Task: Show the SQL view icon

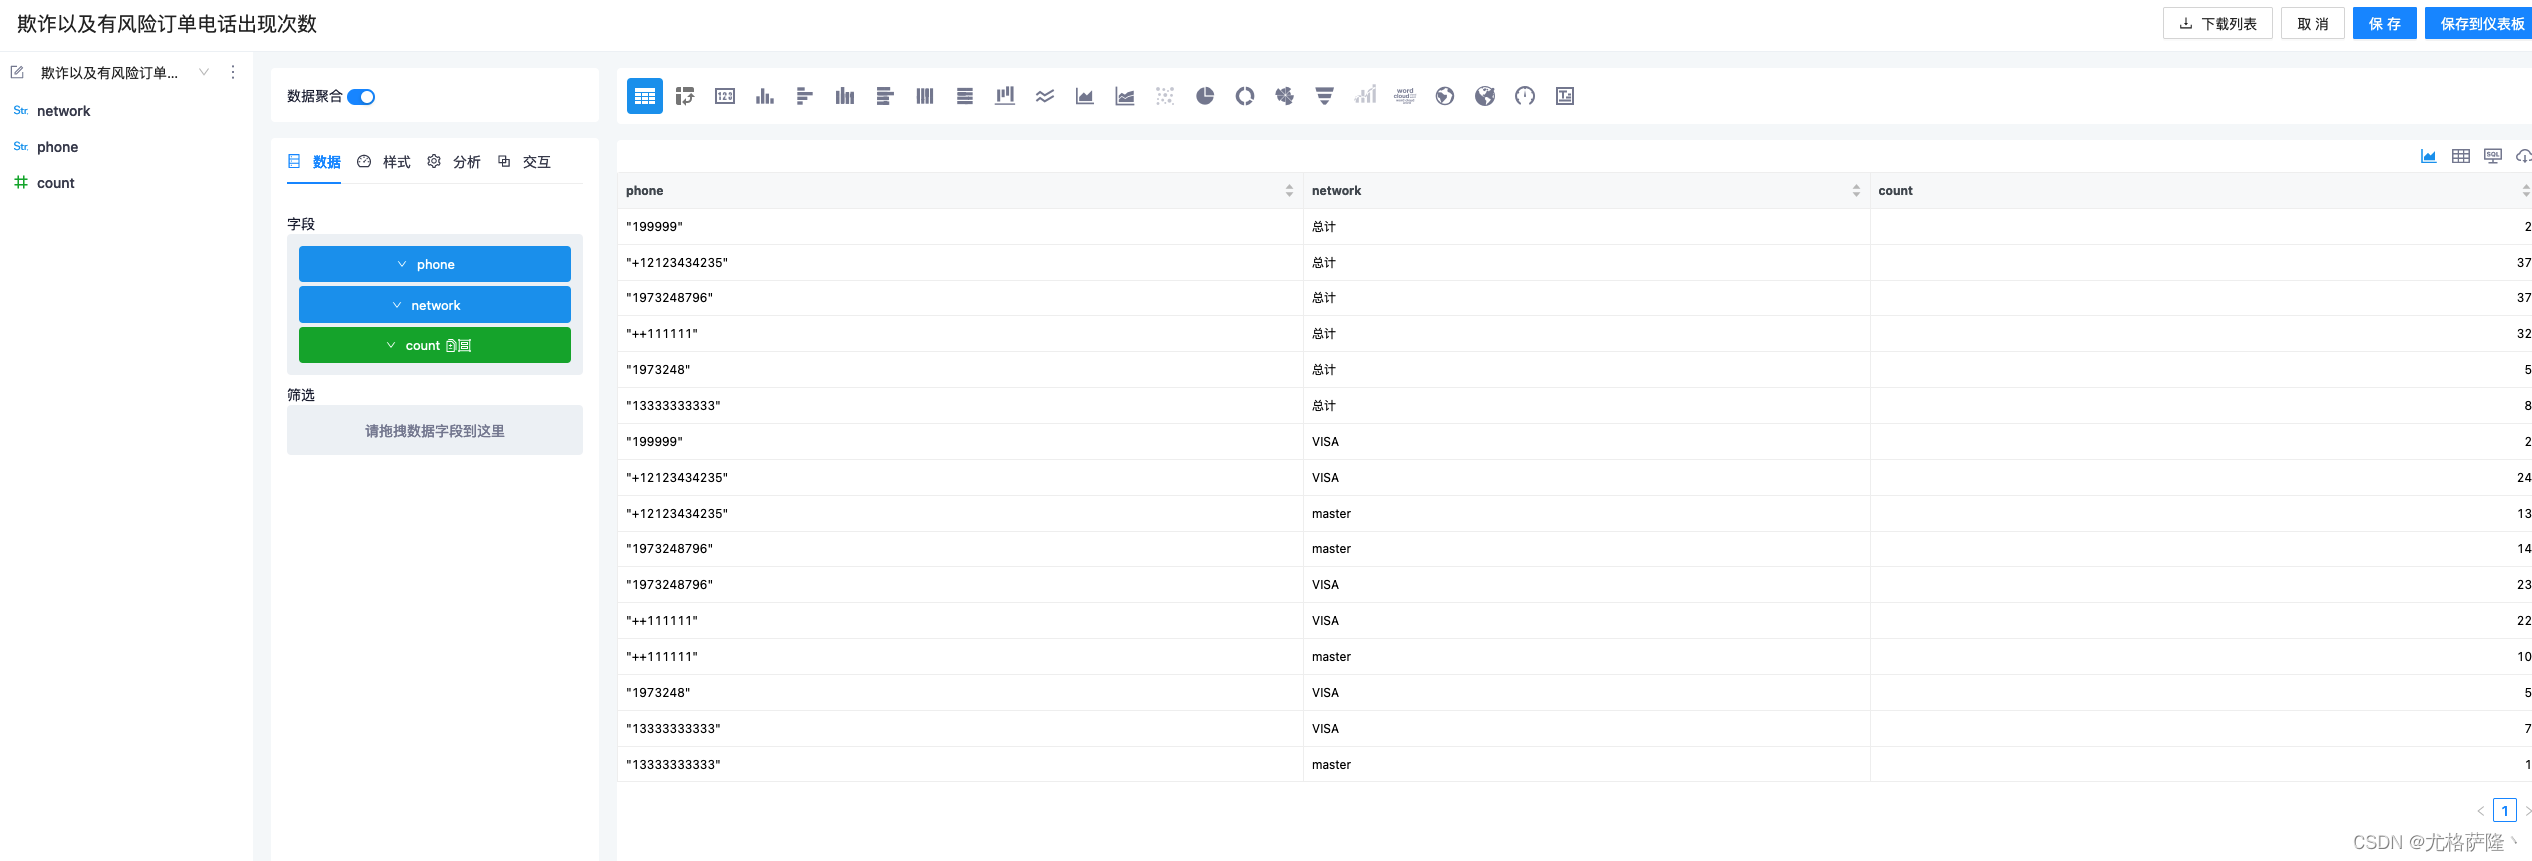Action: (2493, 156)
